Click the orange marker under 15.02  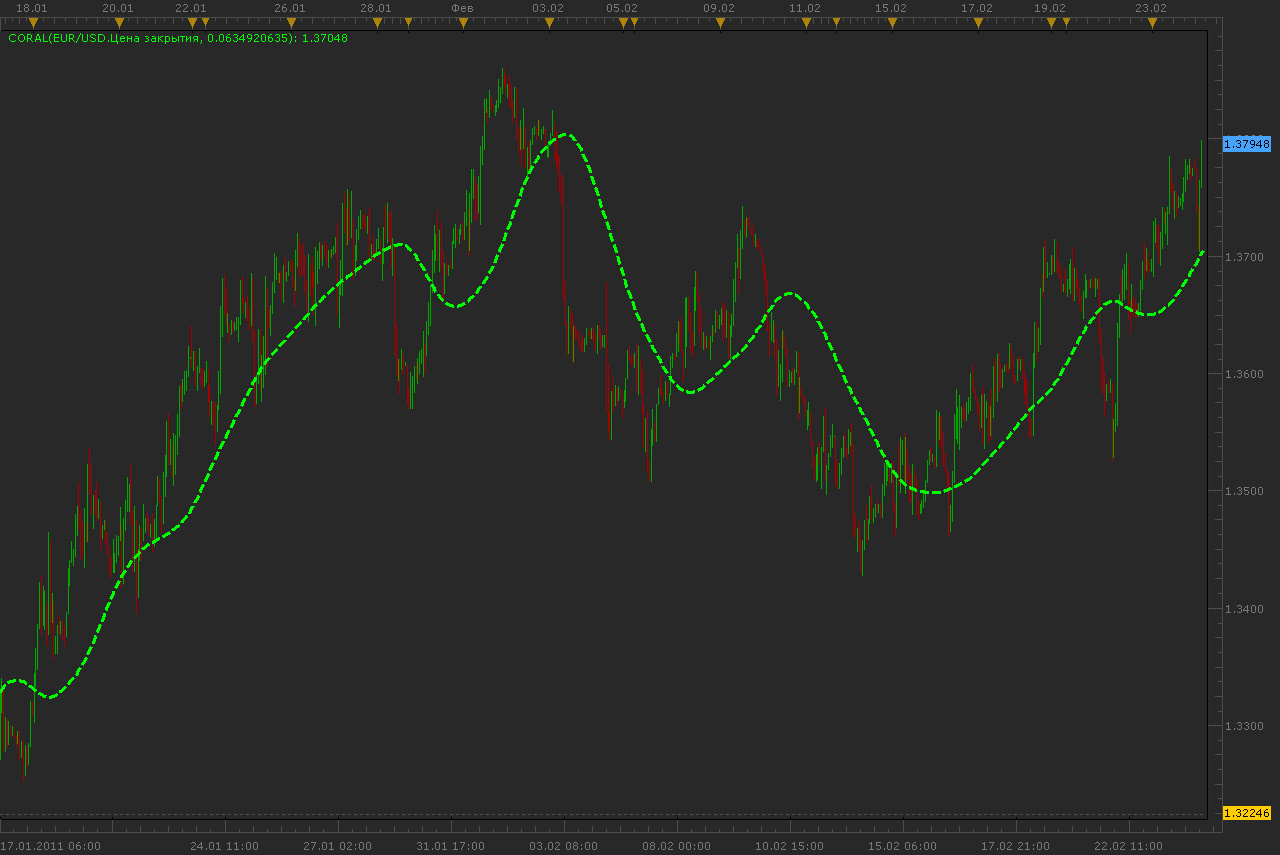click(892, 21)
